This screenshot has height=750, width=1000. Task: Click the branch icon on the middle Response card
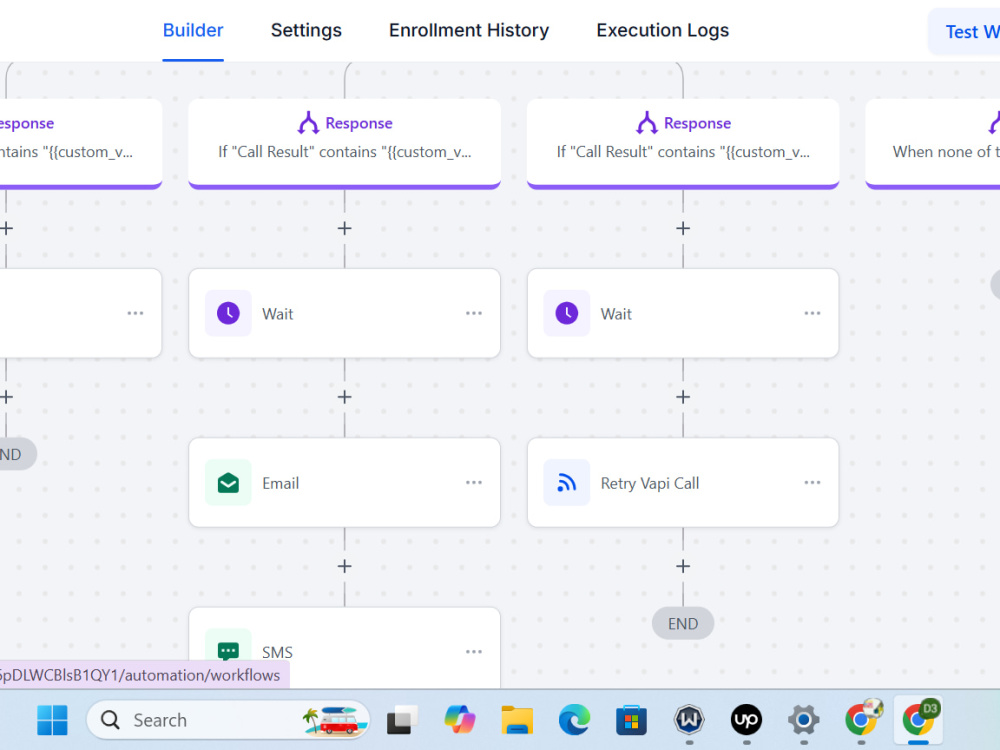(x=308, y=122)
